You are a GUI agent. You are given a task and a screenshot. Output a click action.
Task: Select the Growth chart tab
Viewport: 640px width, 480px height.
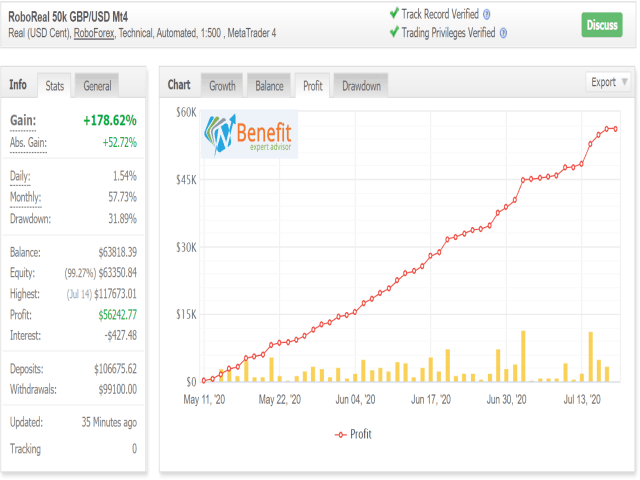click(222, 86)
